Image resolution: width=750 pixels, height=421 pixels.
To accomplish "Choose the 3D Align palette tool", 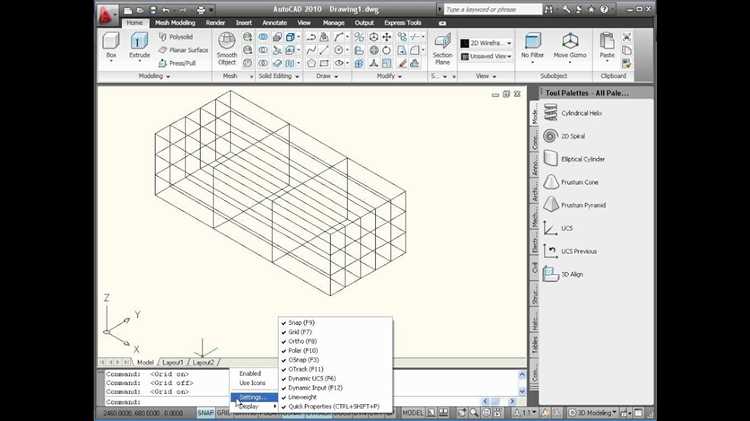I will coord(563,274).
